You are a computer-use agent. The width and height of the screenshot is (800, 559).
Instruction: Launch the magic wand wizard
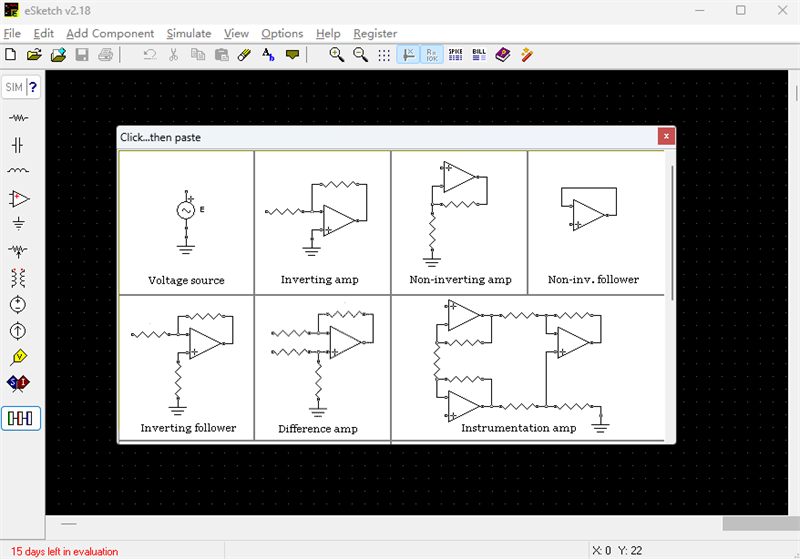click(x=527, y=55)
